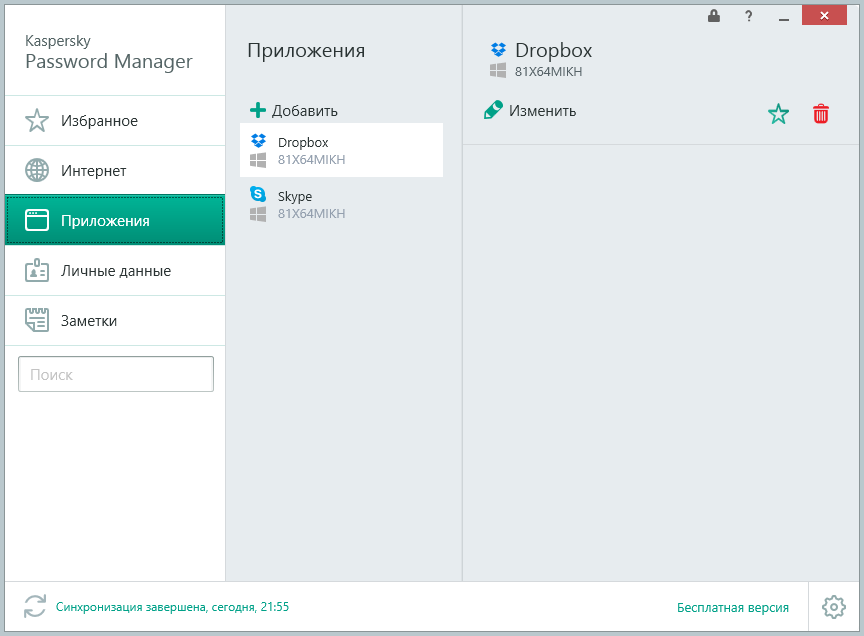Open the Интернет section
This screenshot has height=636, width=864.
(x=115, y=170)
